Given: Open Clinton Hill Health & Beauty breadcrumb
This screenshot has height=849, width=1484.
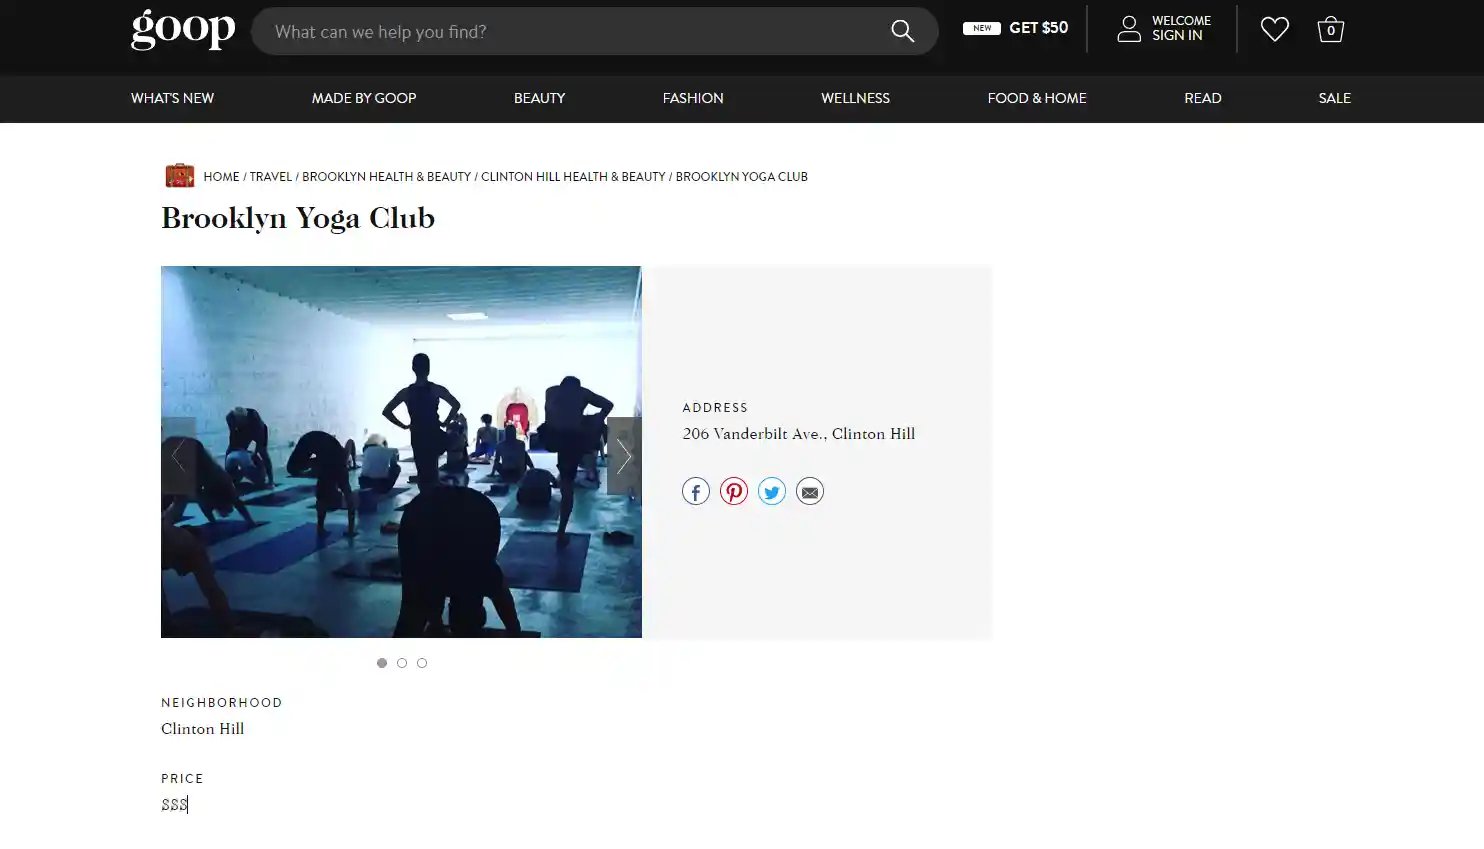Looking at the screenshot, I should point(573,177).
